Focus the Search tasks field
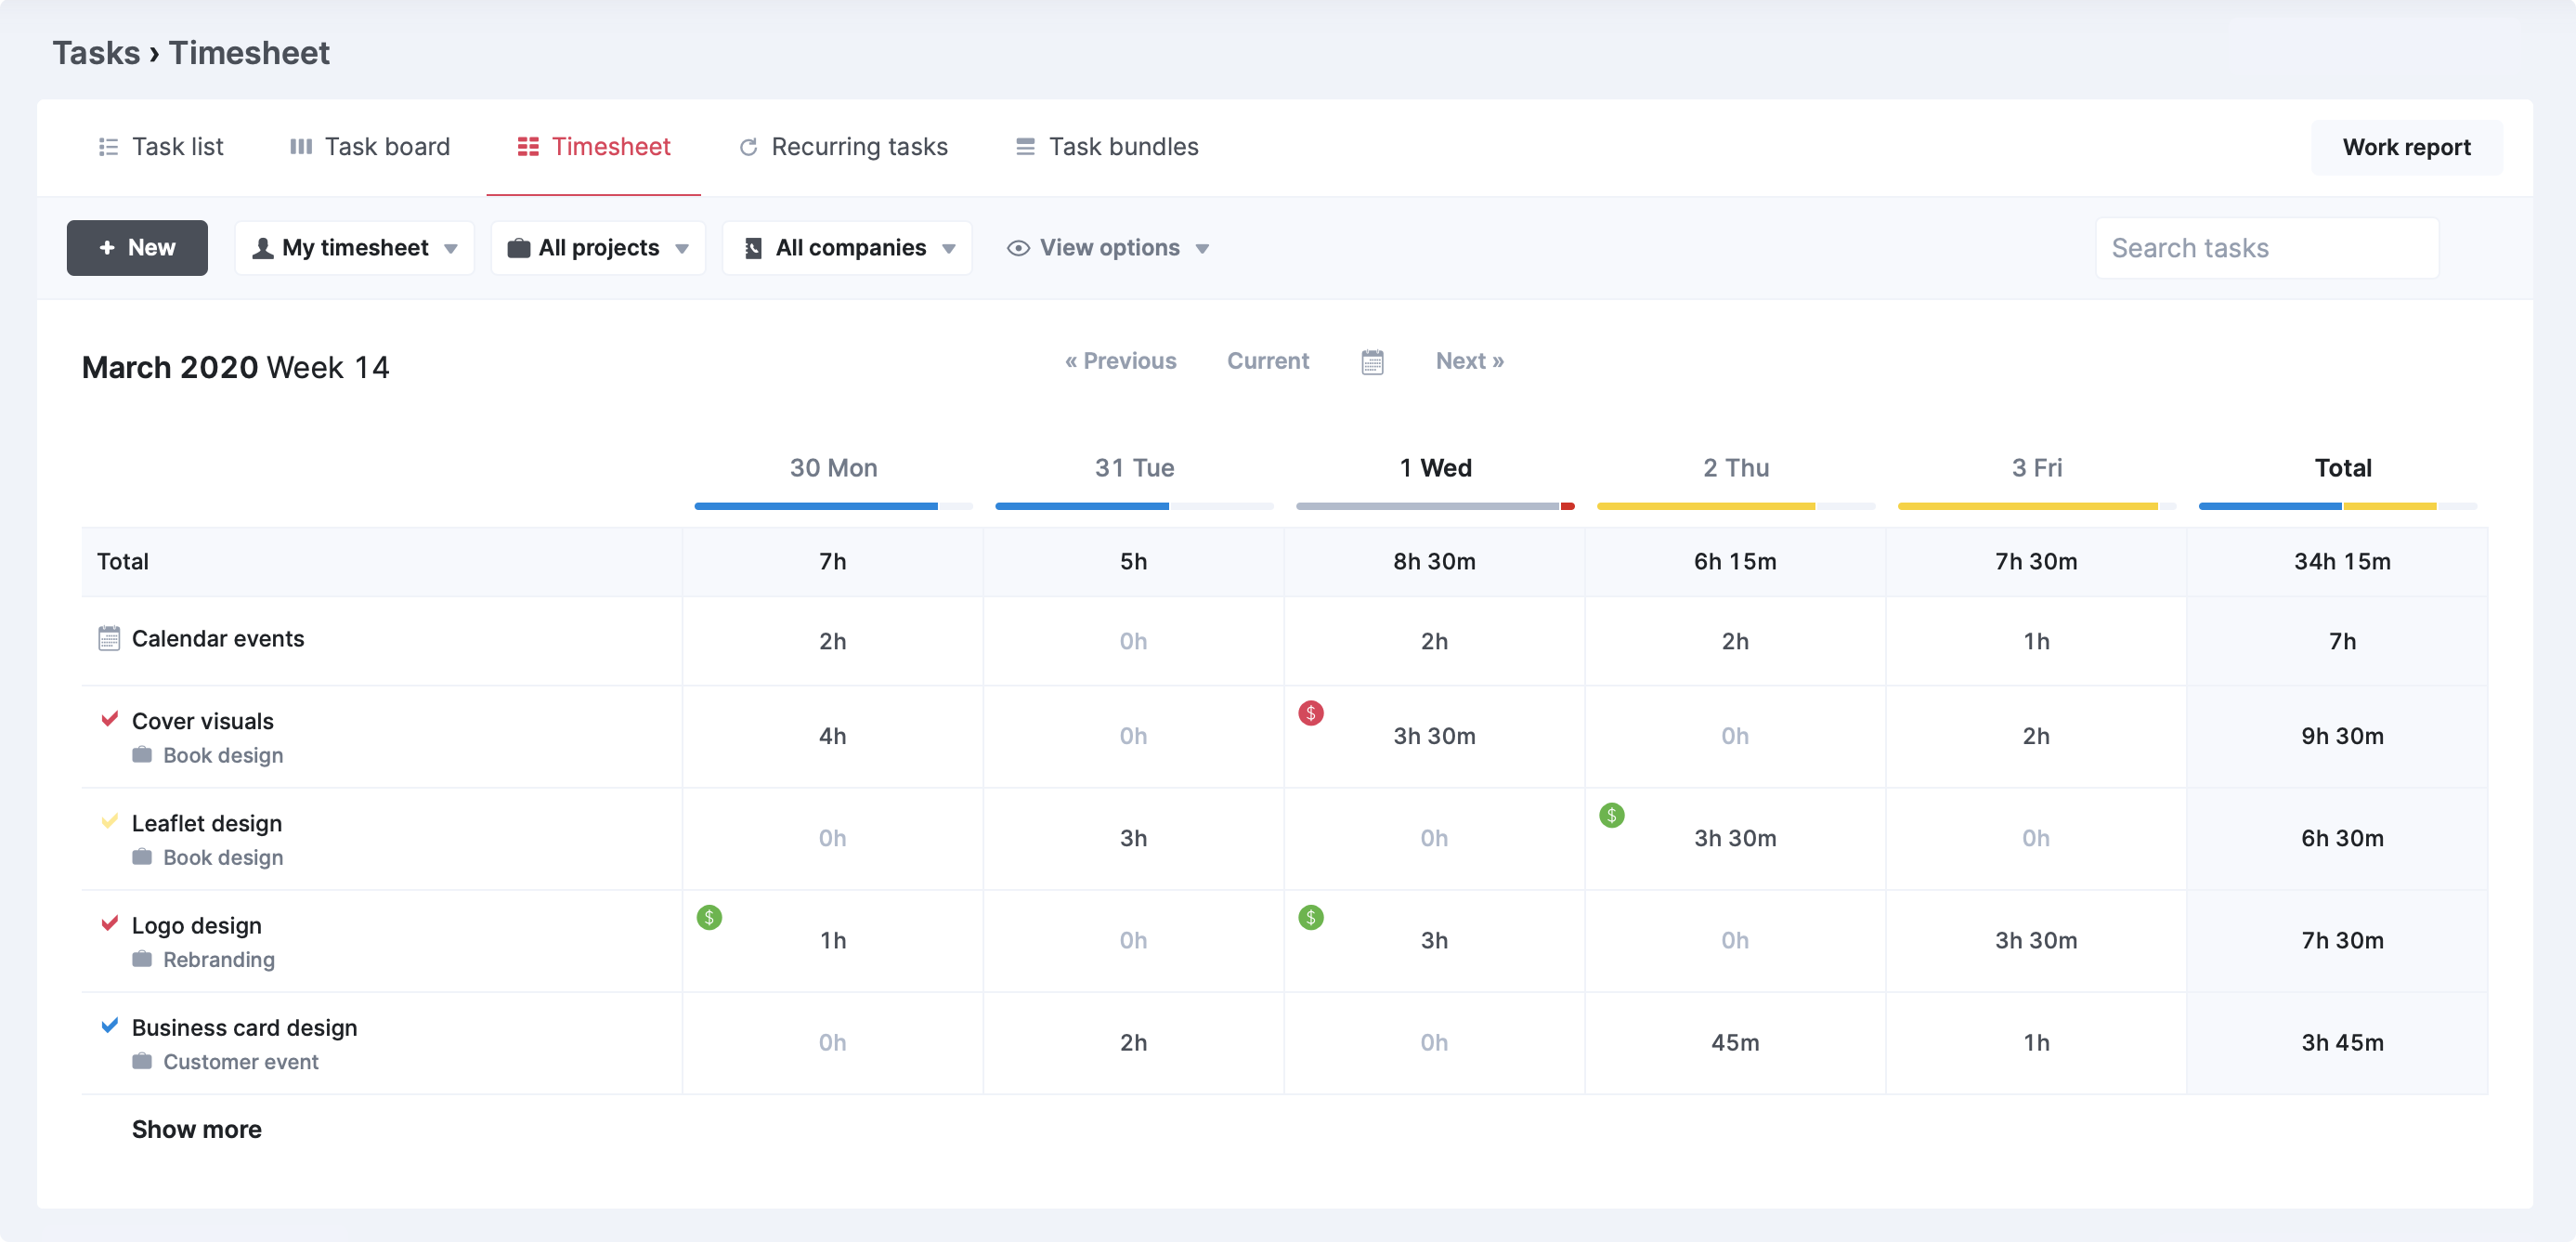 2266,248
